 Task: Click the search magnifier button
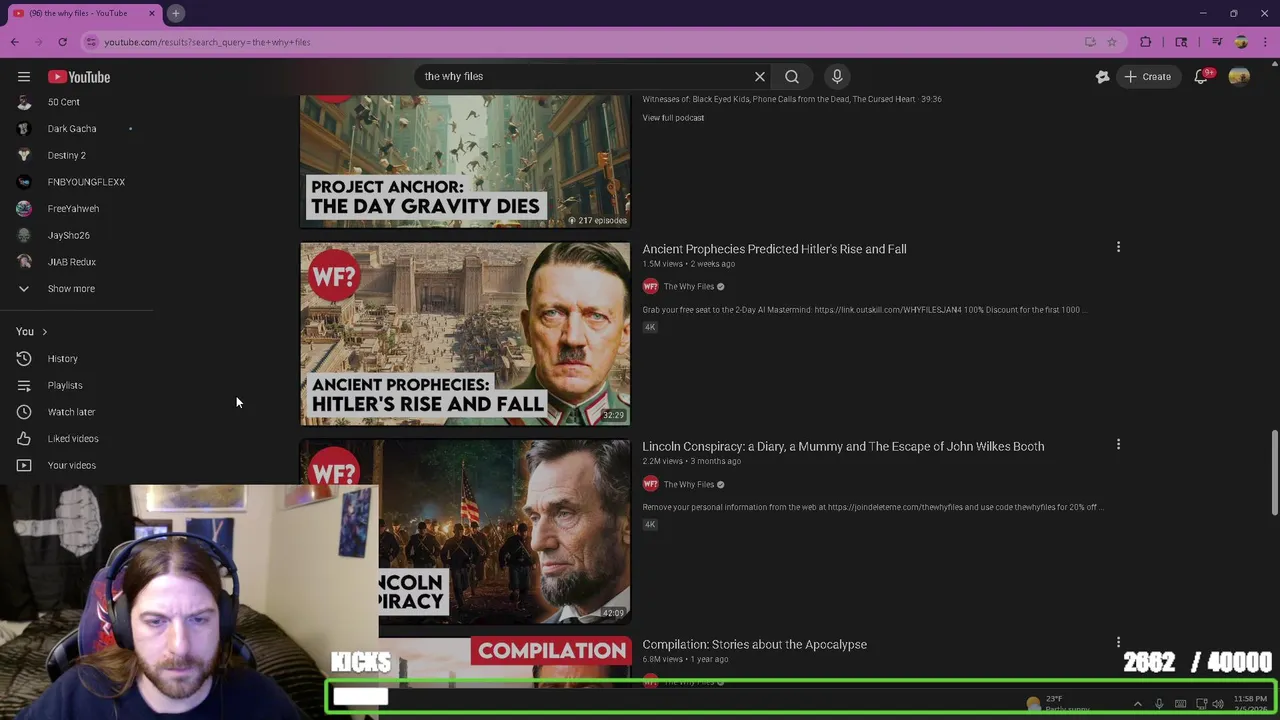(x=791, y=76)
